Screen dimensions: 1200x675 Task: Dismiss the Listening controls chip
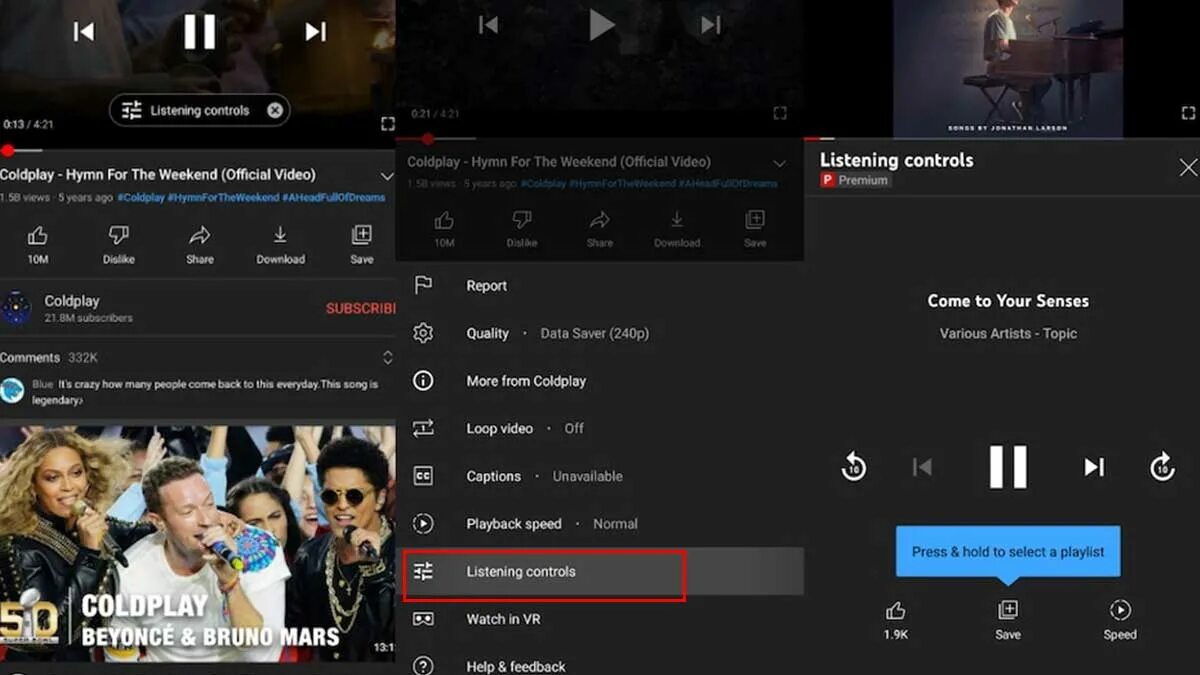275,110
